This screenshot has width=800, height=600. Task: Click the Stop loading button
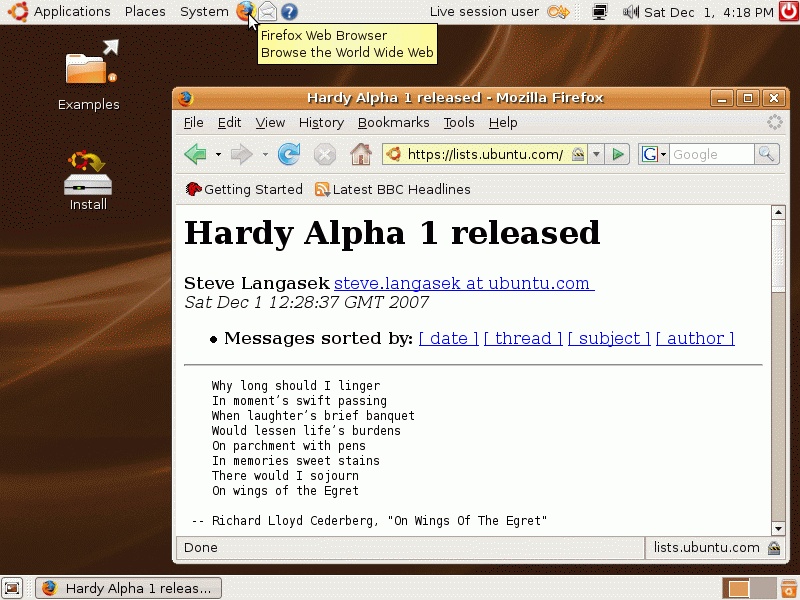tap(324, 154)
